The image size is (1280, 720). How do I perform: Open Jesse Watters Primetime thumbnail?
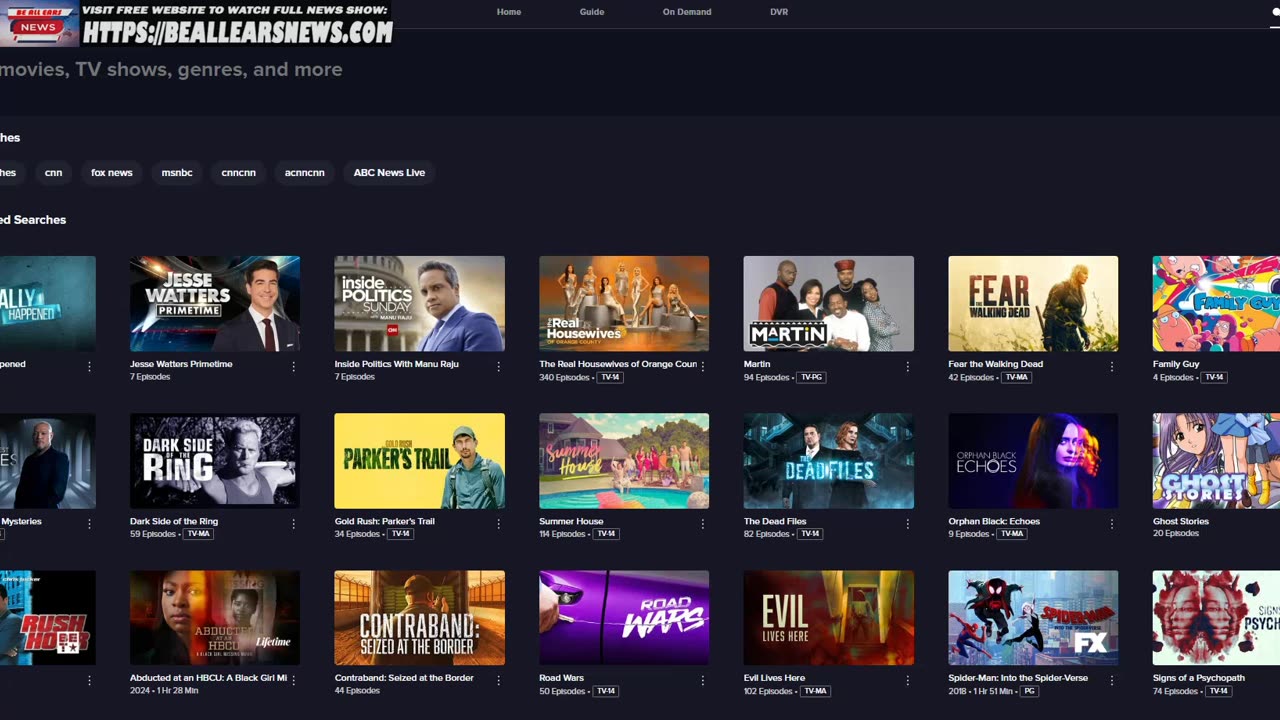215,303
